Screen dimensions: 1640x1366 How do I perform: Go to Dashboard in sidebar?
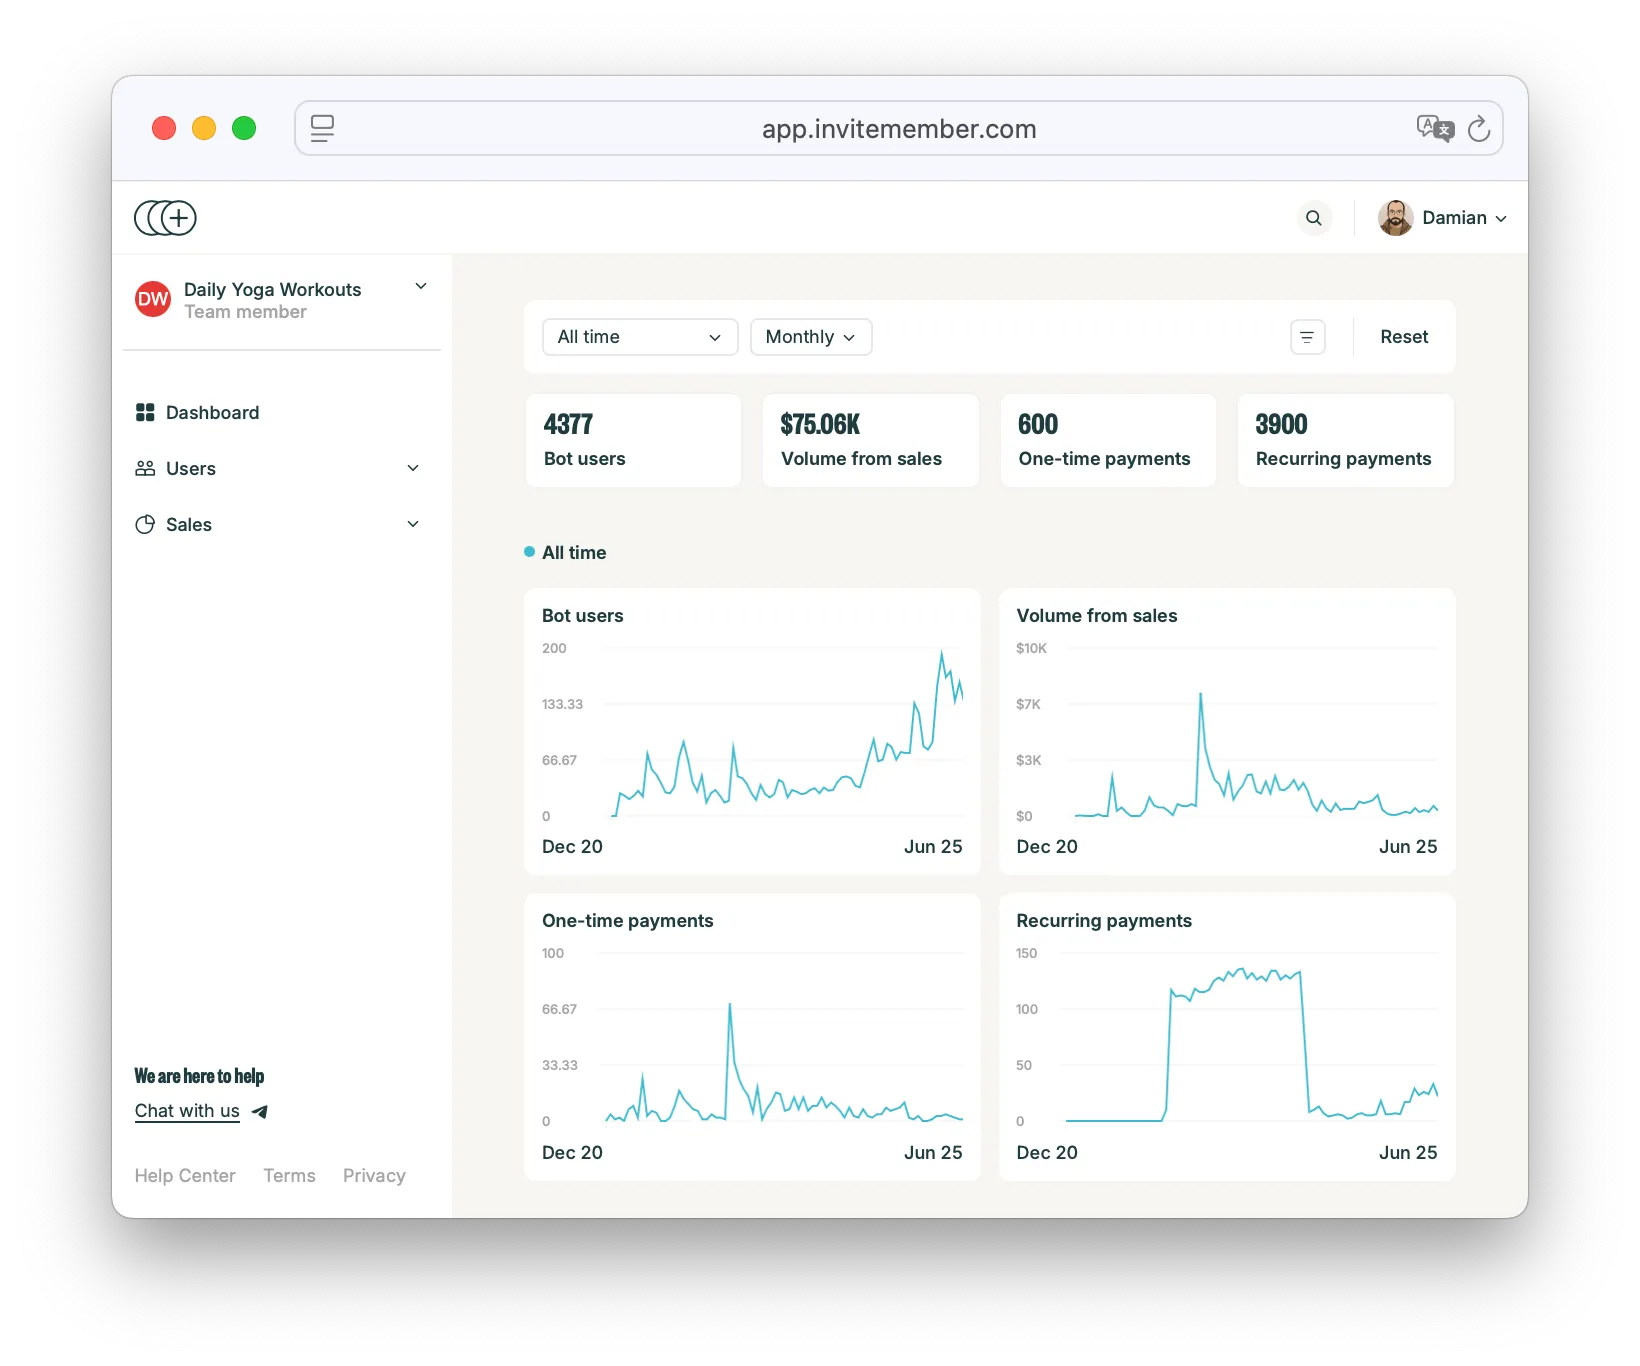click(212, 413)
